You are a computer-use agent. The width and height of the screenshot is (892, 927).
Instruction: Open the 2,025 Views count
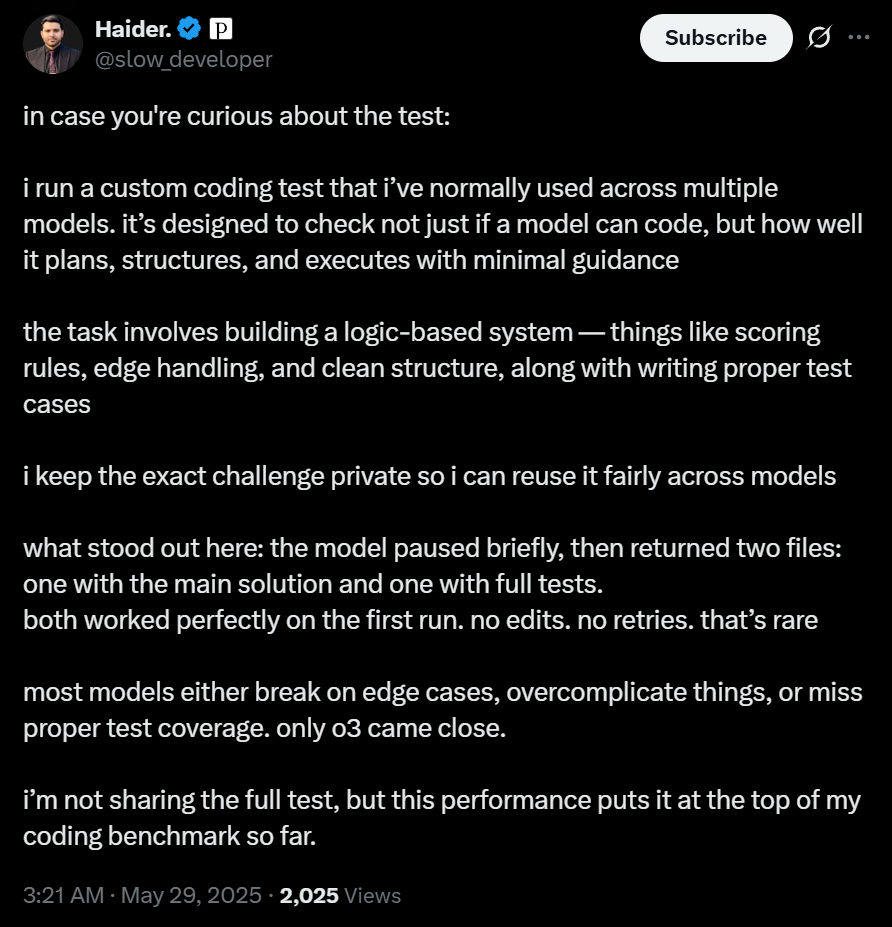pos(340,895)
